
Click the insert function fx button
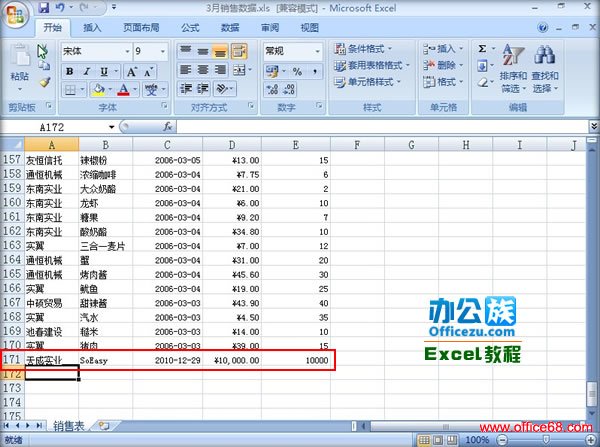pyautogui.click(x=168, y=126)
